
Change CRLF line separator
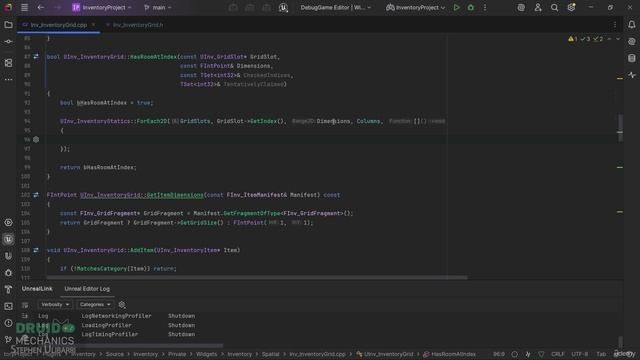[x=558, y=354]
